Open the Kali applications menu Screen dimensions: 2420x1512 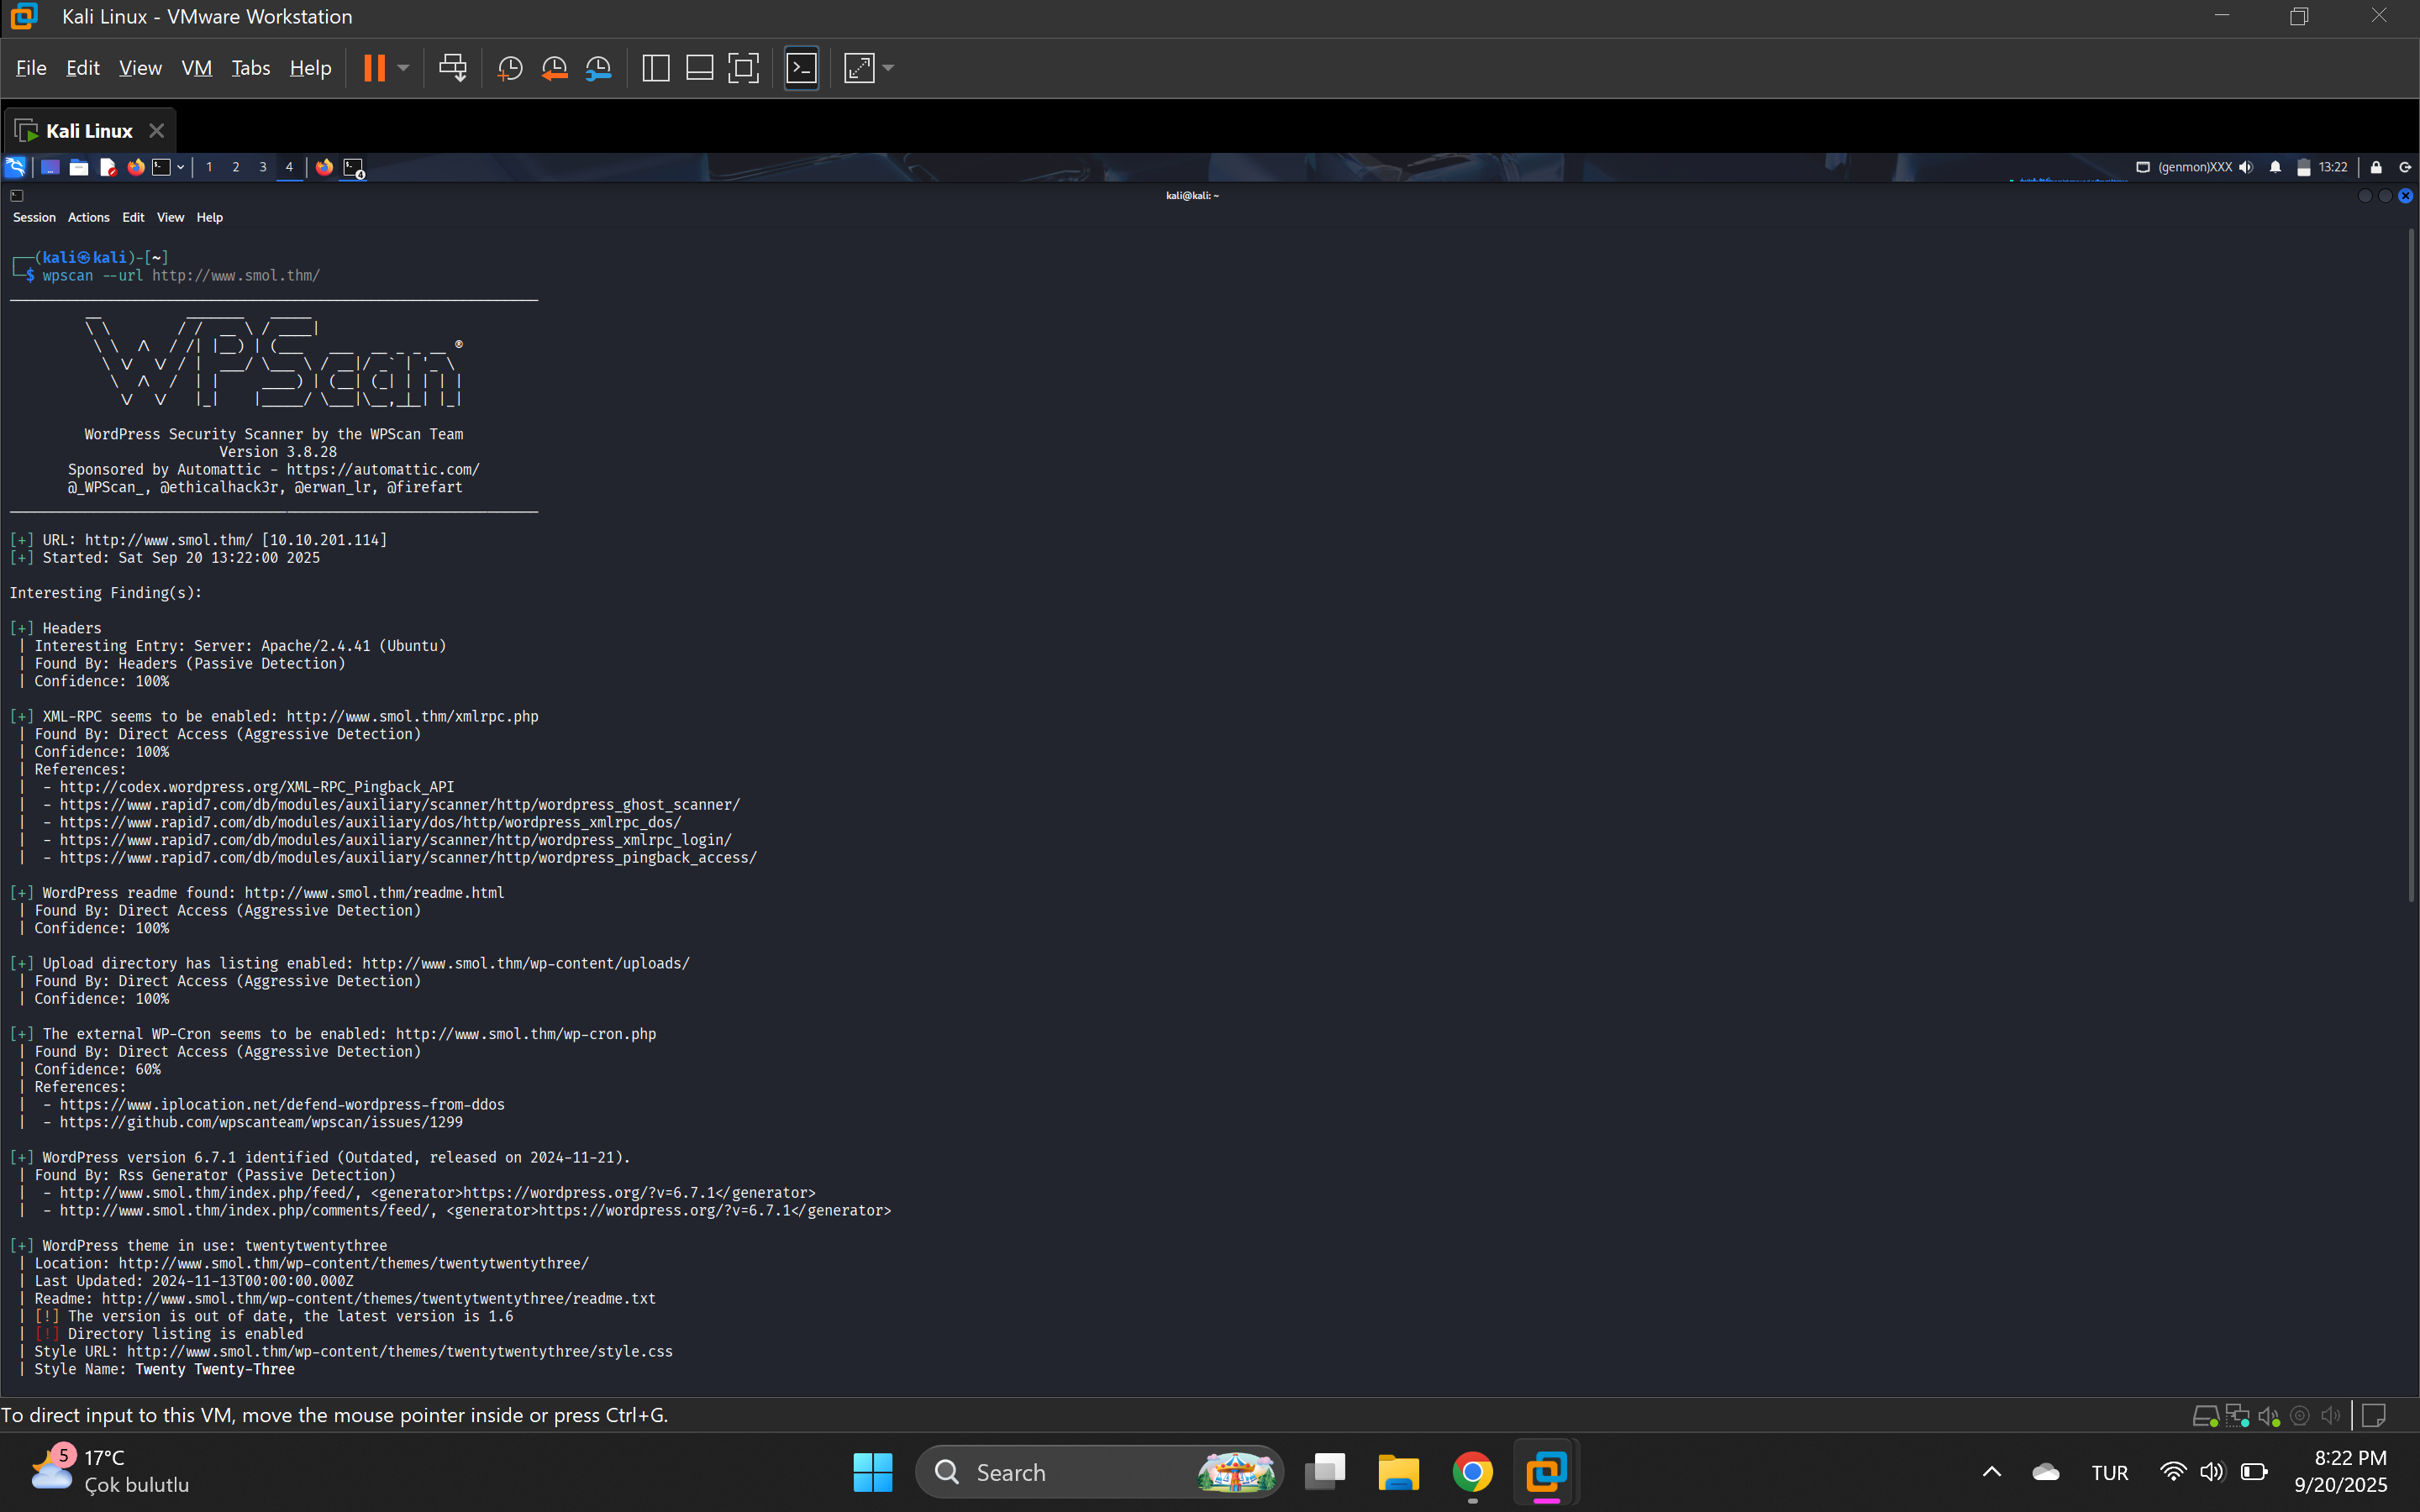[x=15, y=167]
